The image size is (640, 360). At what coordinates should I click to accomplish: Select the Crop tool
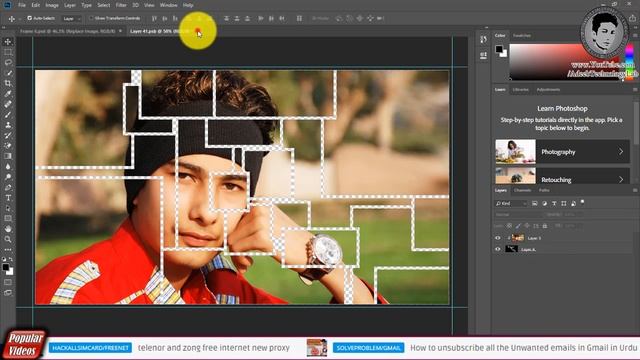pyautogui.click(x=8, y=83)
